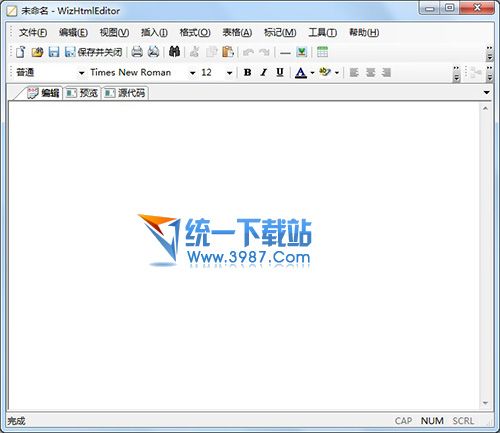Insert a horizontal line via toolbar
Screen dimensions: 500x433
pos(285,53)
